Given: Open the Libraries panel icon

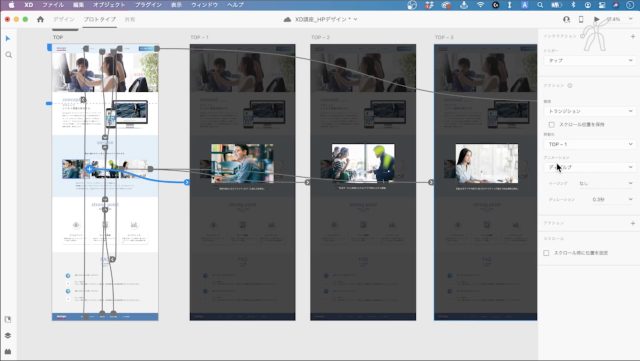Looking at the screenshot, I should coord(8,319).
